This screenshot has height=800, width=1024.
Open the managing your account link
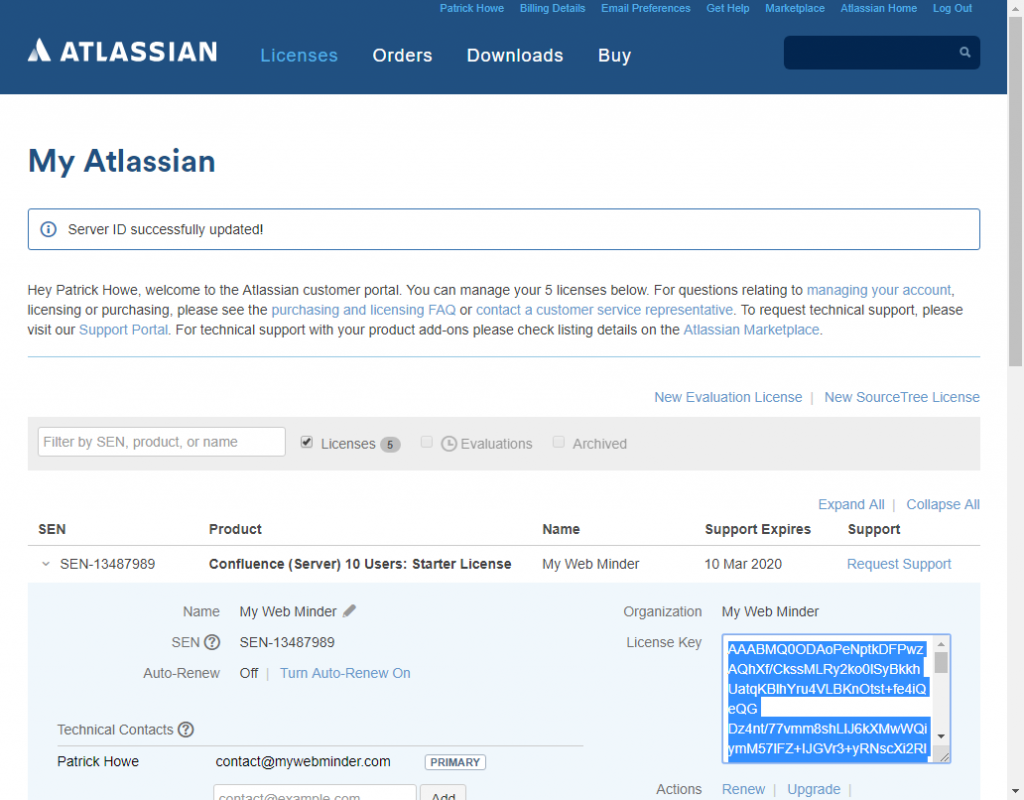tap(879, 290)
